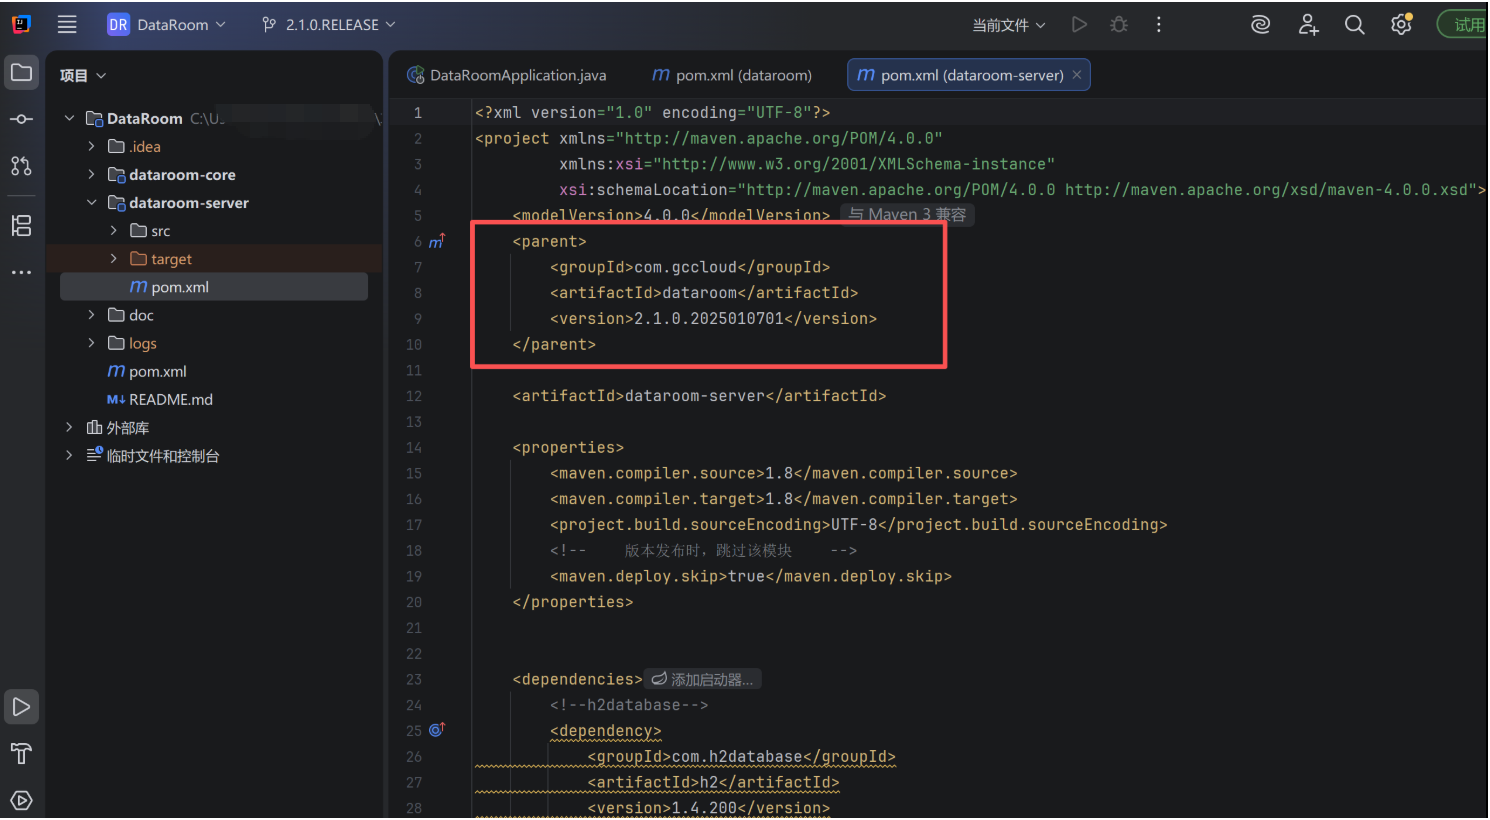Click the dataroom-server artifactId line

click(699, 396)
